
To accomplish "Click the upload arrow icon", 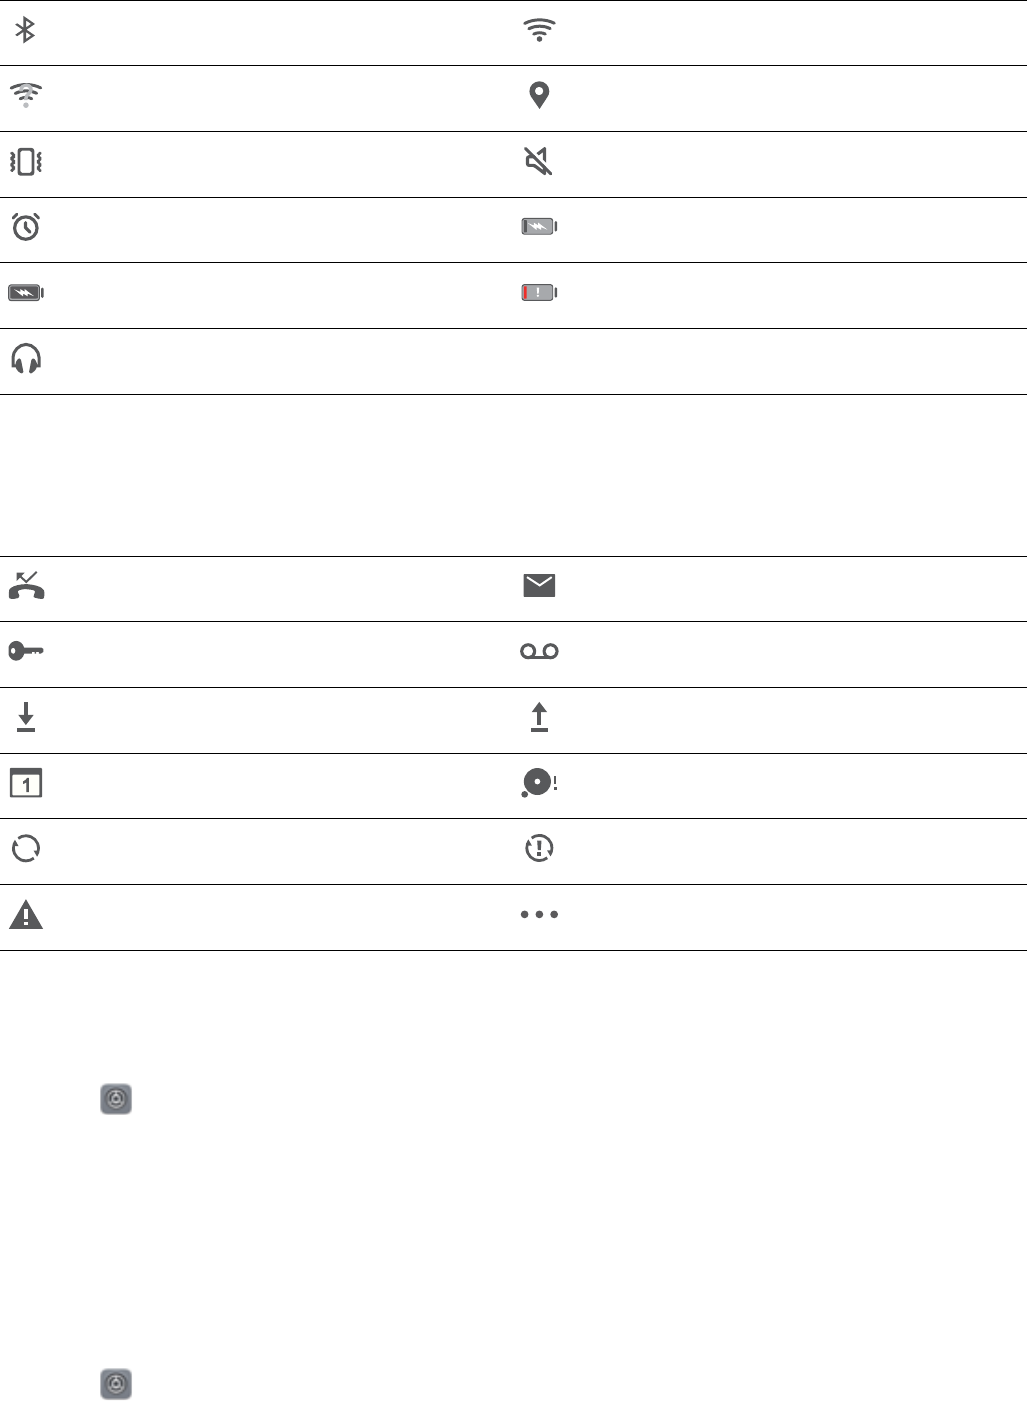I will [539, 717].
